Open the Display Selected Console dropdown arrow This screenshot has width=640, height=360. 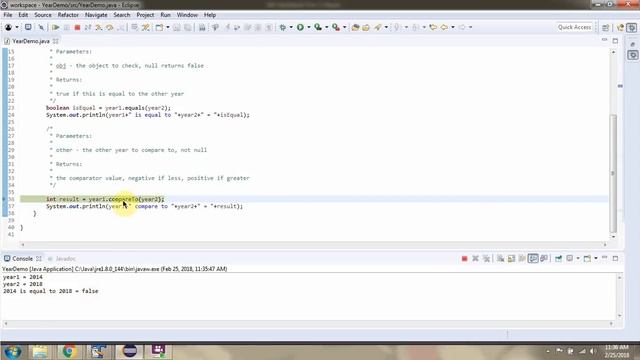click(x=578, y=258)
